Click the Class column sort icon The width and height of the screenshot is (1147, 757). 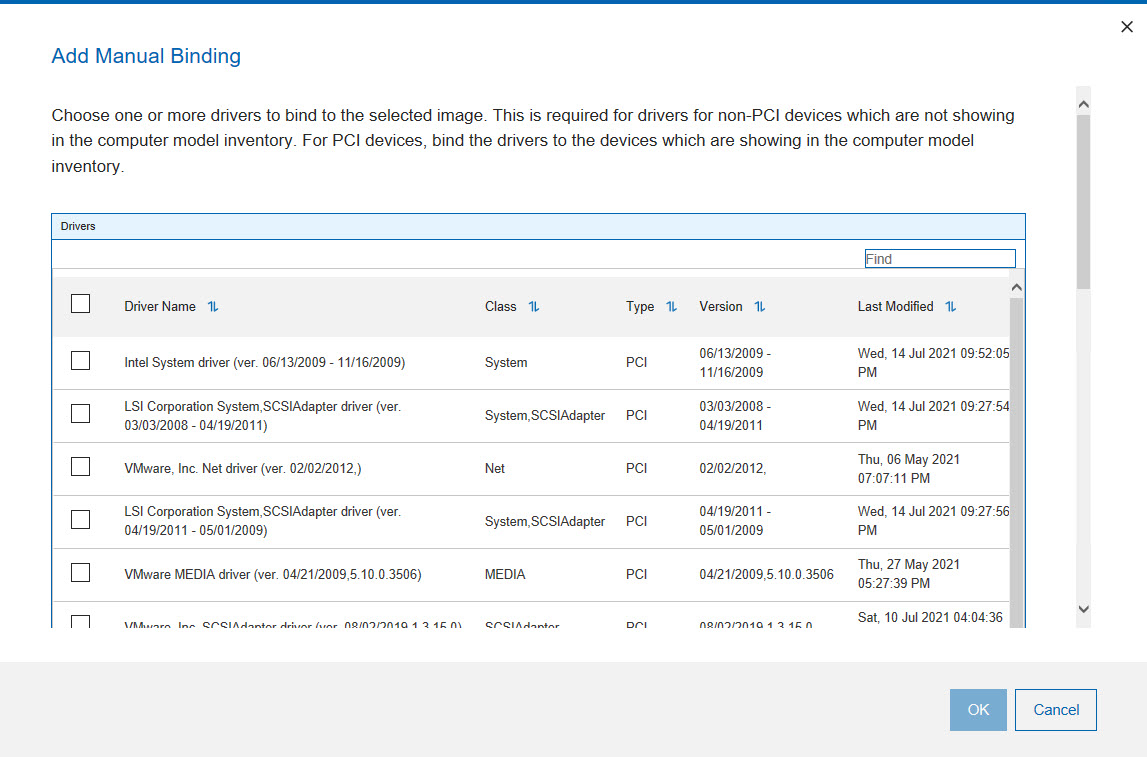(x=534, y=307)
